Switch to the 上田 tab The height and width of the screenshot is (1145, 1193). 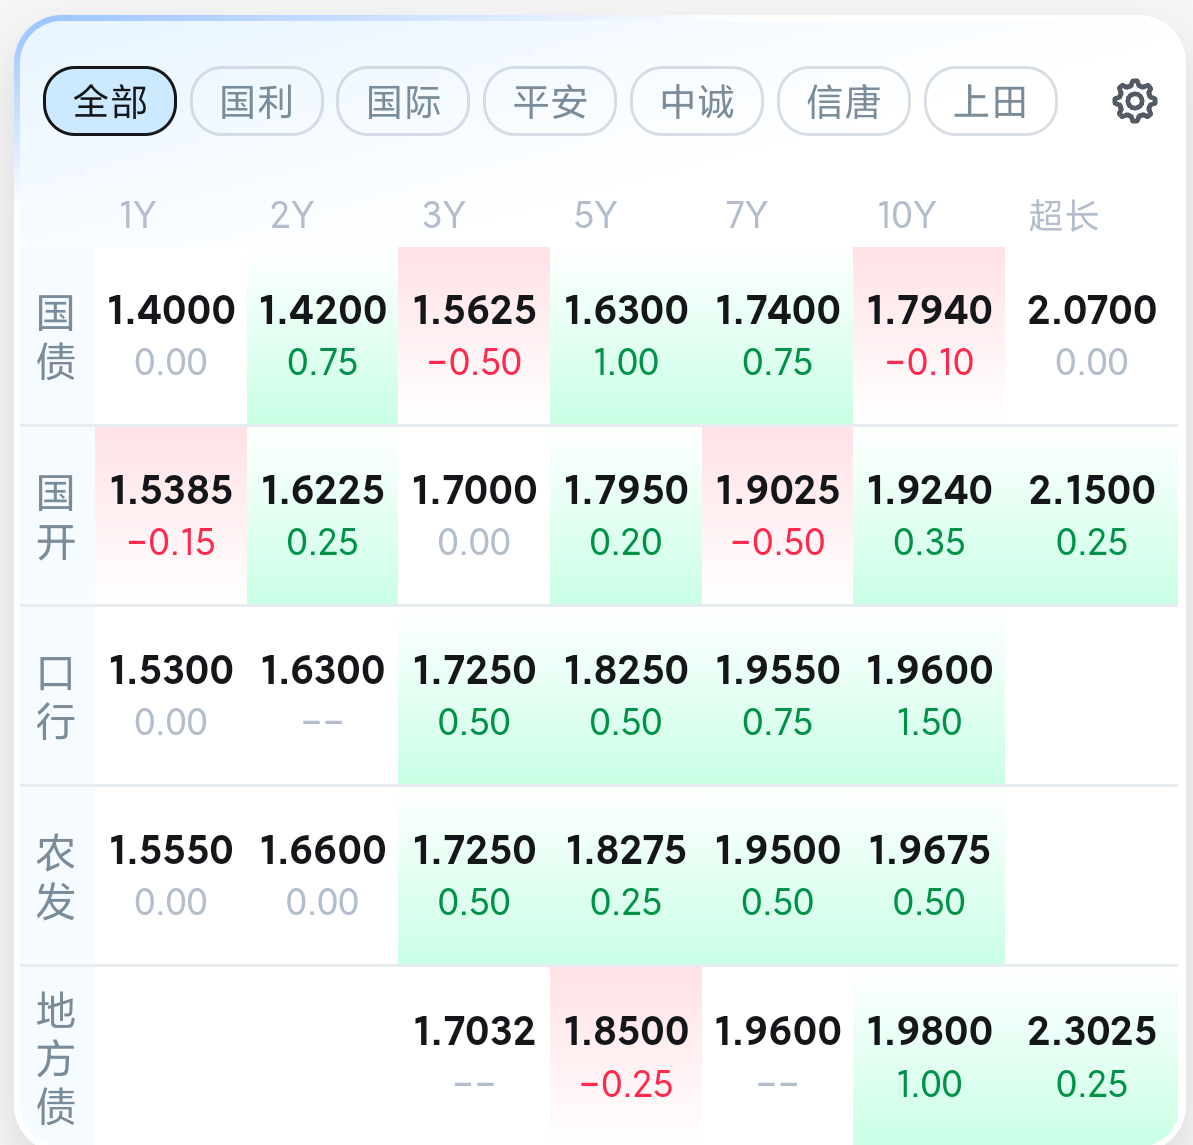point(990,102)
